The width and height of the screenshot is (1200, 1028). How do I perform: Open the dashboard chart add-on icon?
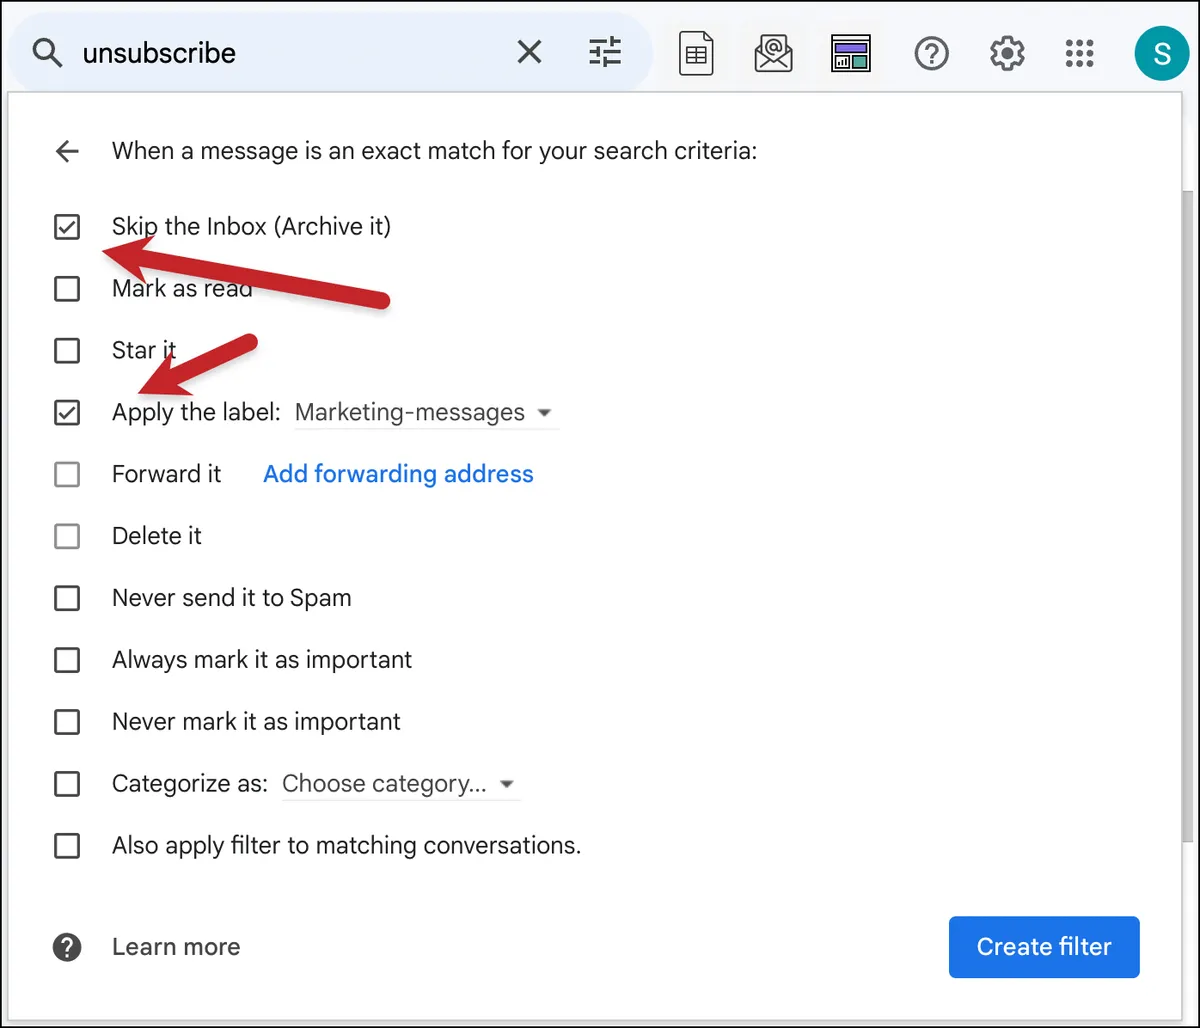point(851,53)
